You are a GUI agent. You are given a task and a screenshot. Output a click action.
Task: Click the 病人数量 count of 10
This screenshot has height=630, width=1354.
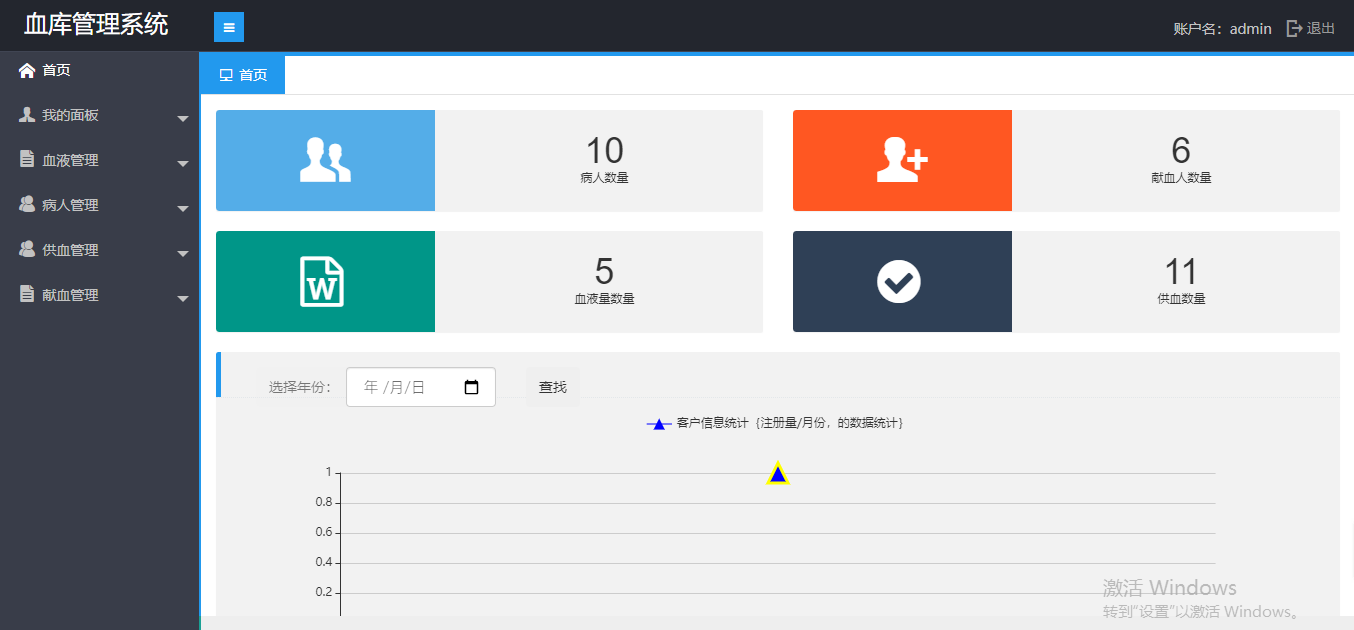point(604,151)
